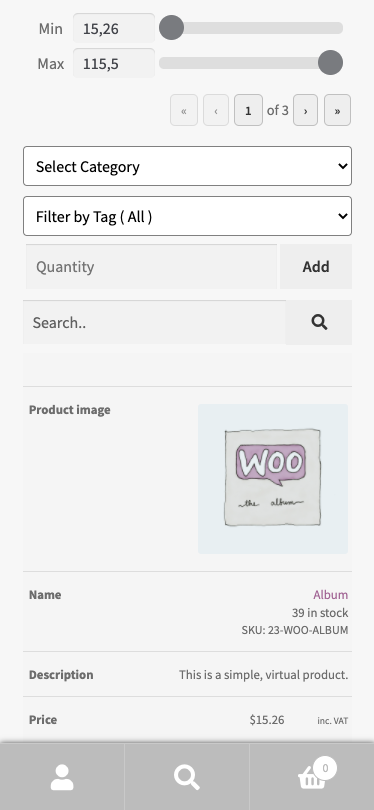Click the Min price slider handle

pos(172,27)
